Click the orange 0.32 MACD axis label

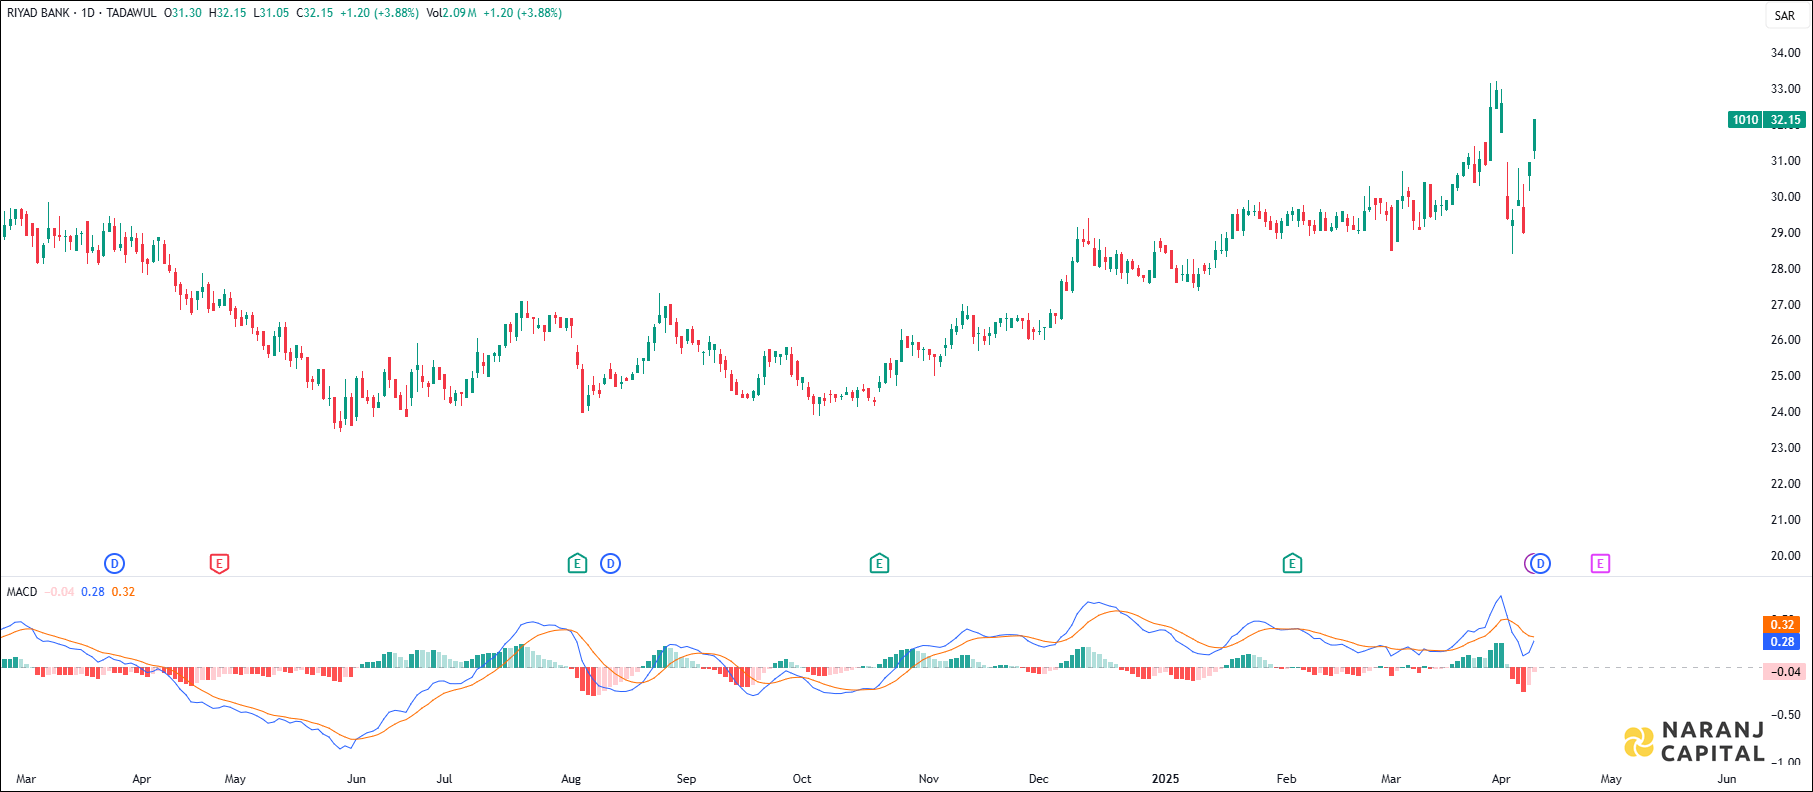tap(1782, 625)
